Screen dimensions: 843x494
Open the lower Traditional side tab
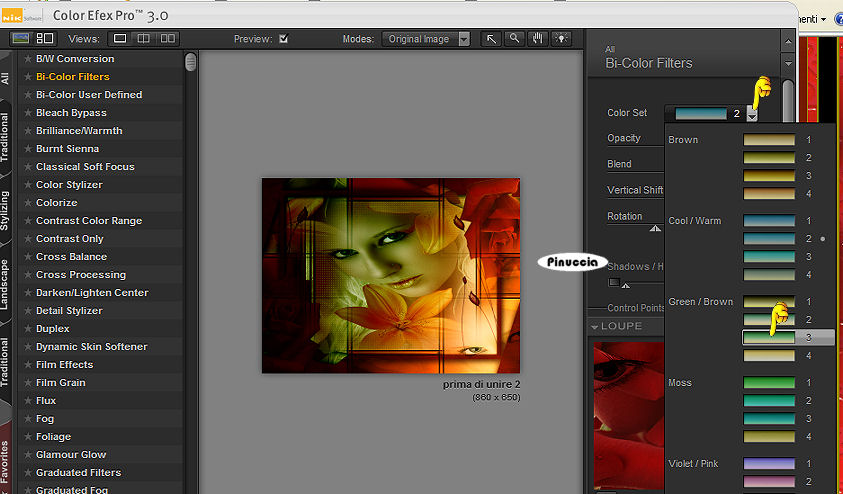coord(5,362)
